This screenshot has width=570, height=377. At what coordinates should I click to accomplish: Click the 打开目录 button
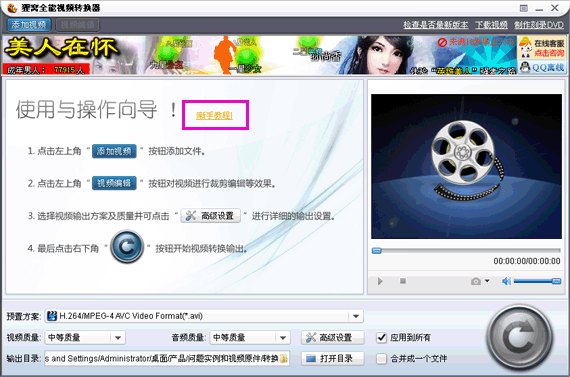[x=332, y=358]
